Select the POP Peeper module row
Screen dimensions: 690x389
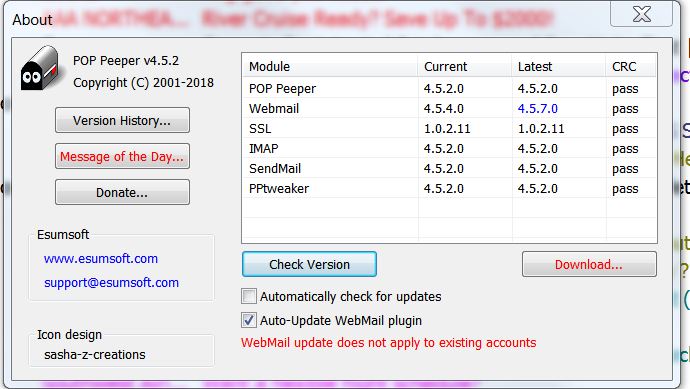coord(449,88)
